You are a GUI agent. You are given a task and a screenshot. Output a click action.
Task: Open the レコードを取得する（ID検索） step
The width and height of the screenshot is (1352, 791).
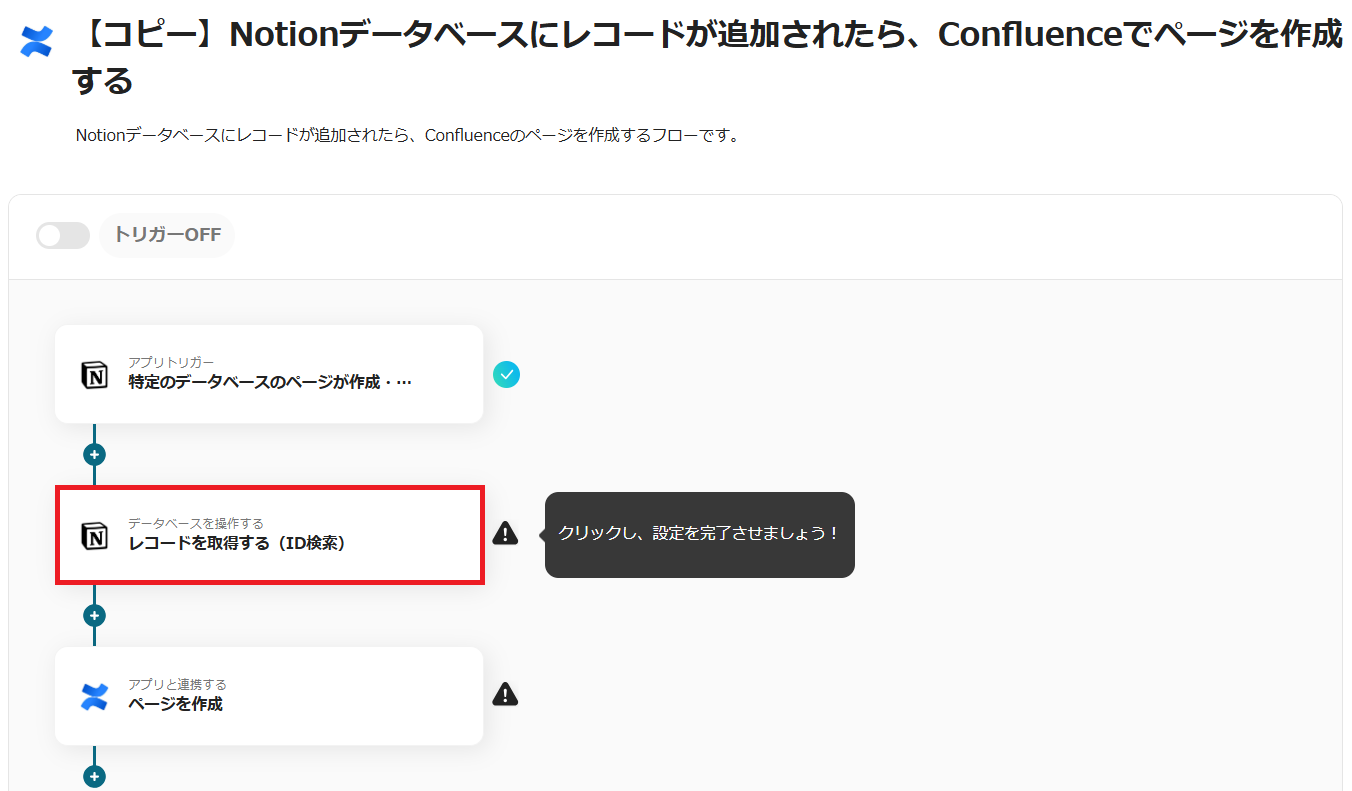click(x=270, y=535)
